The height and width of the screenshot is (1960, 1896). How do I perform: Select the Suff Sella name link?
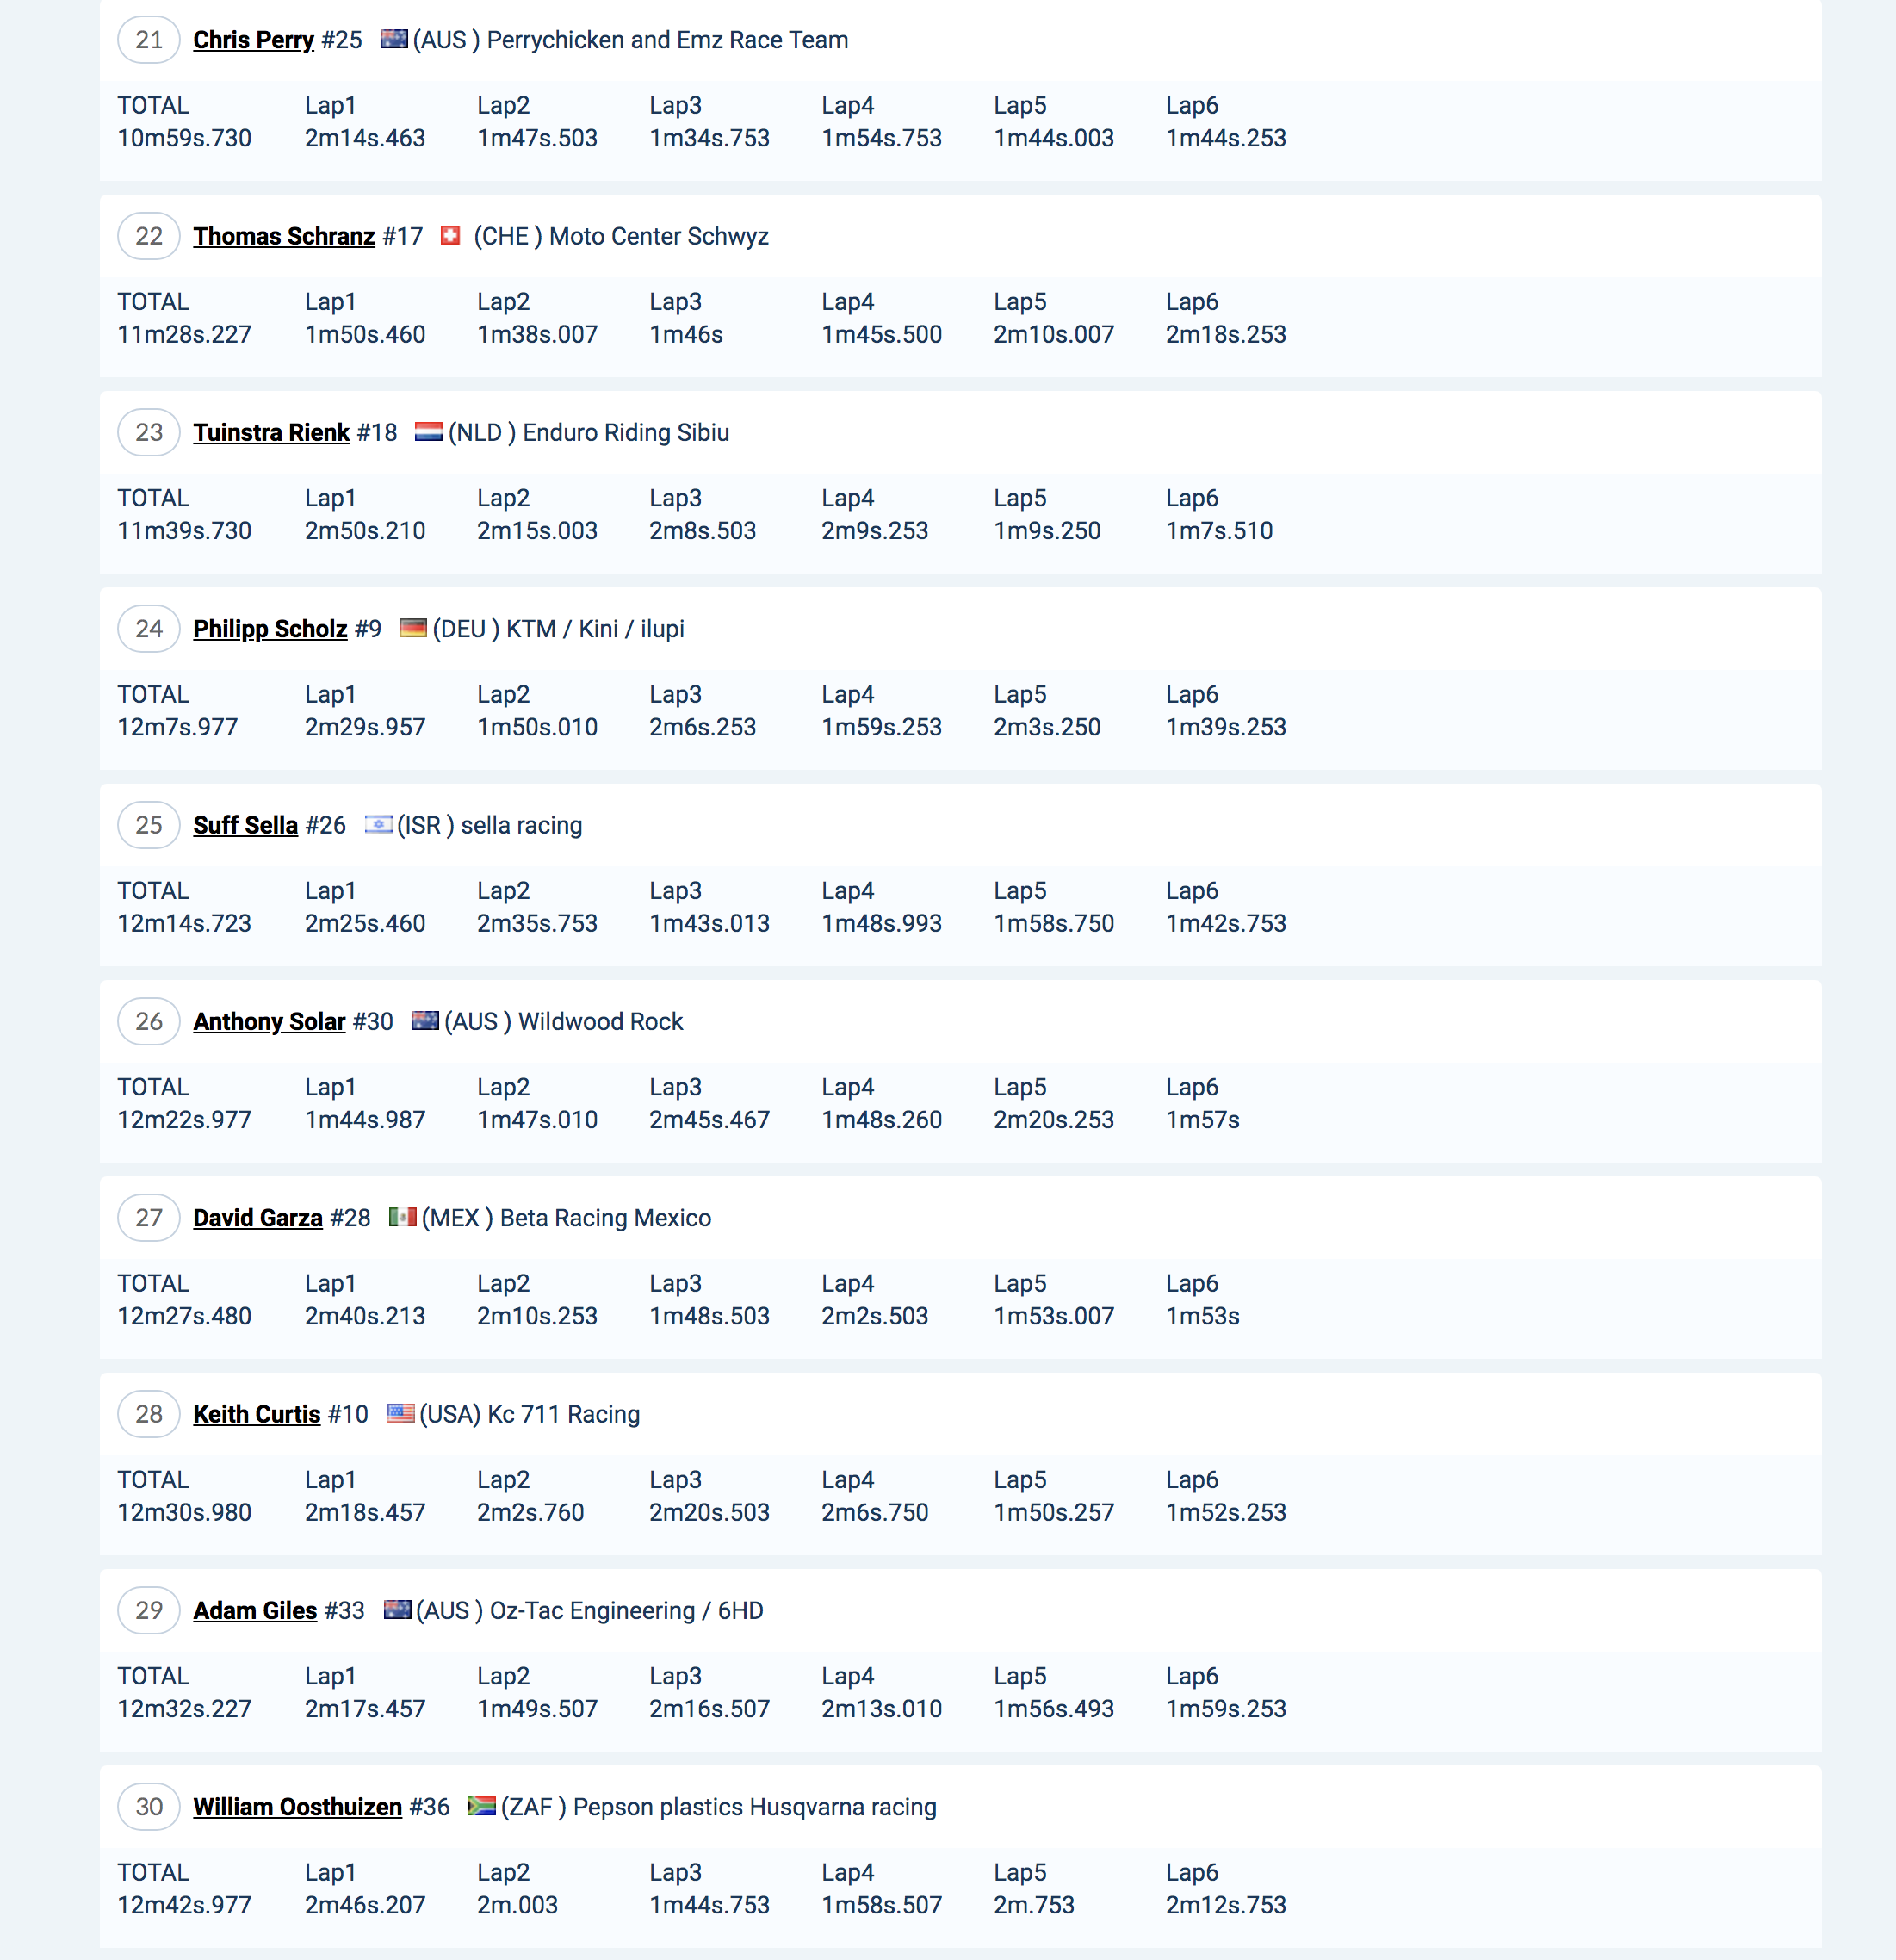click(x=245, y=825)
